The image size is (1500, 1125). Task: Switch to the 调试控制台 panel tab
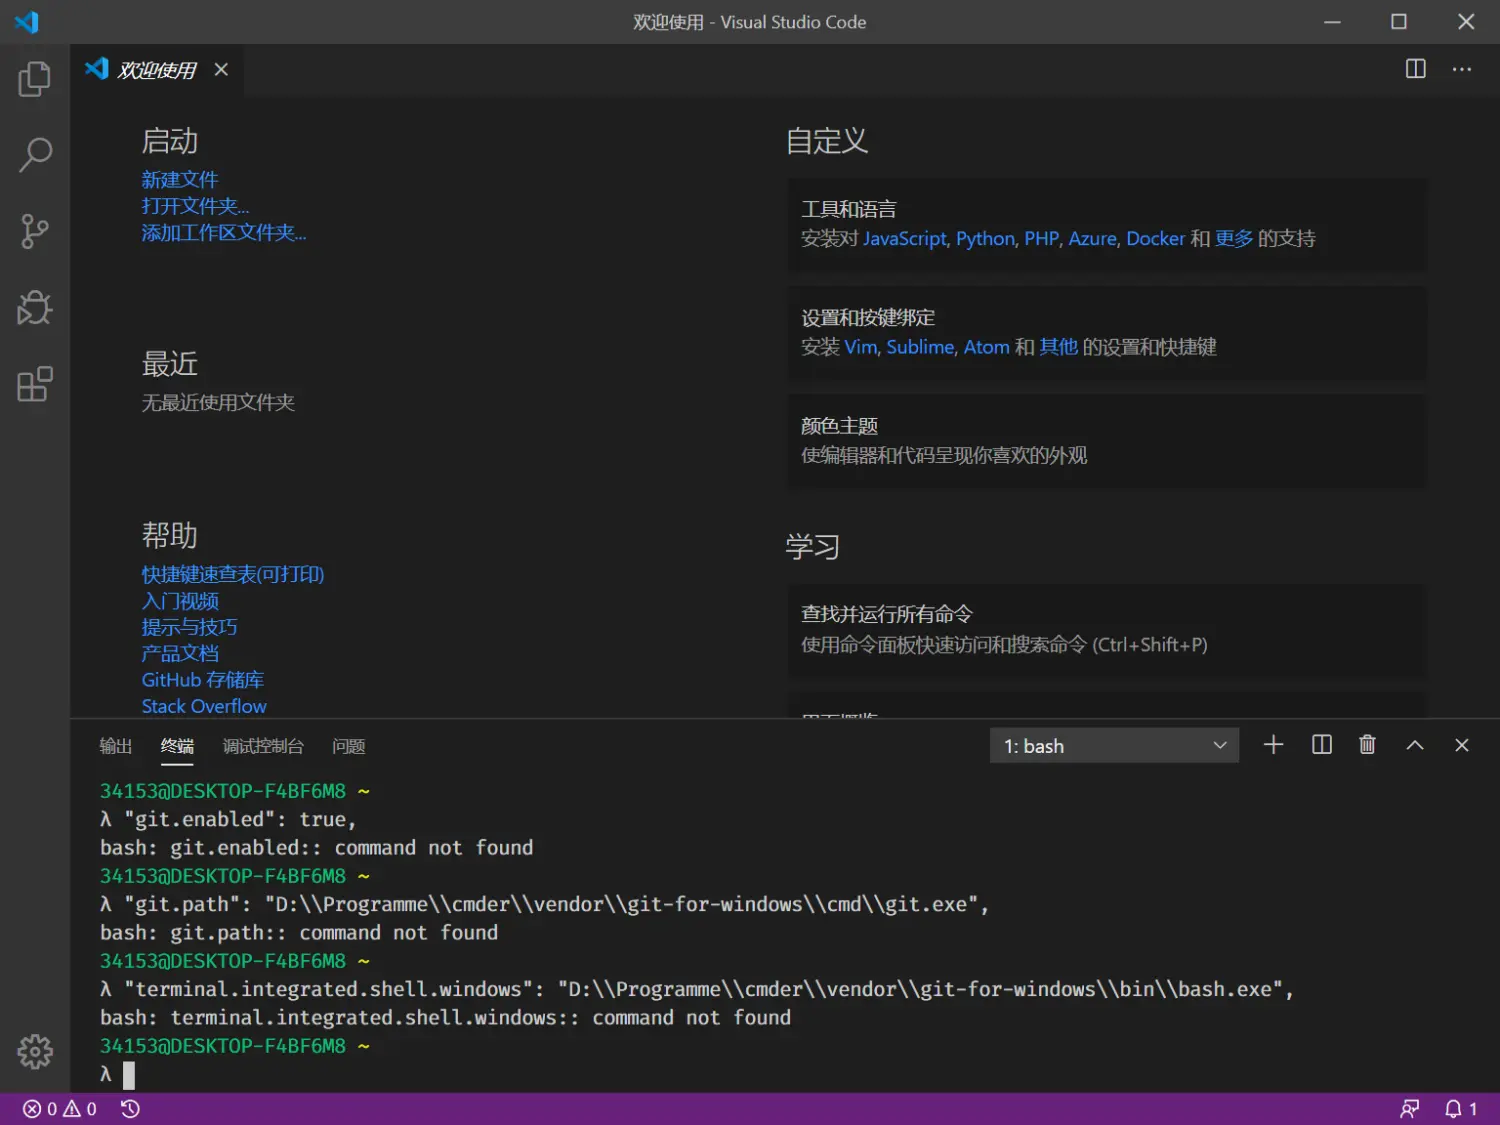click(x=263, y=746)
